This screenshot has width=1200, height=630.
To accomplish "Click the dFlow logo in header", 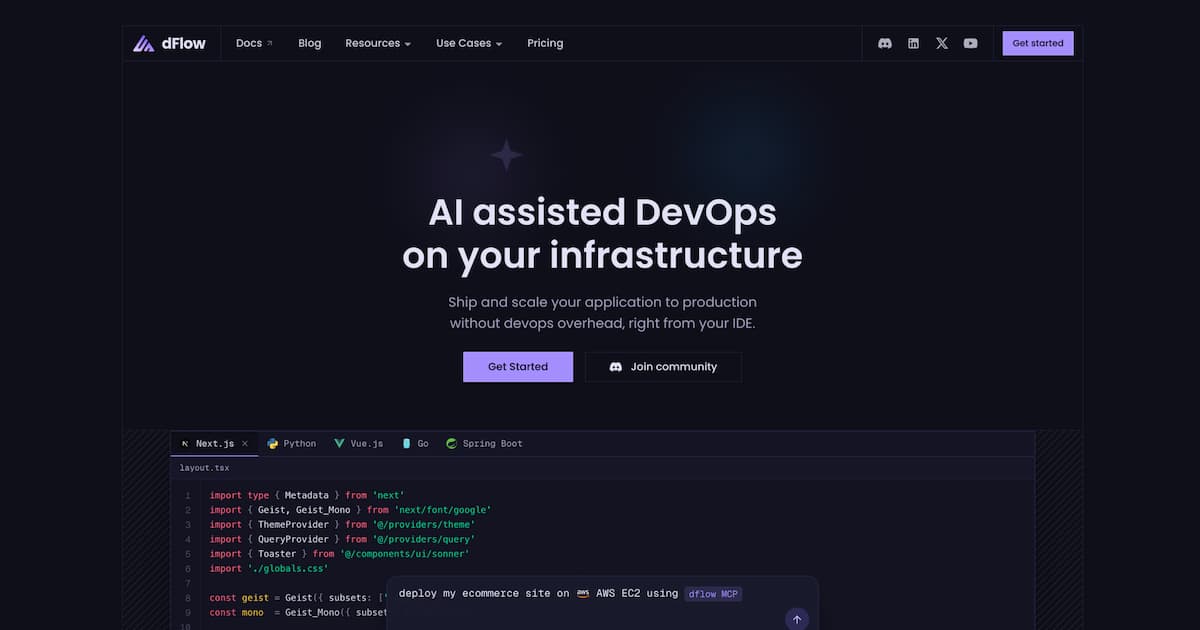I will pyautogui.click(x=170, y=43).
